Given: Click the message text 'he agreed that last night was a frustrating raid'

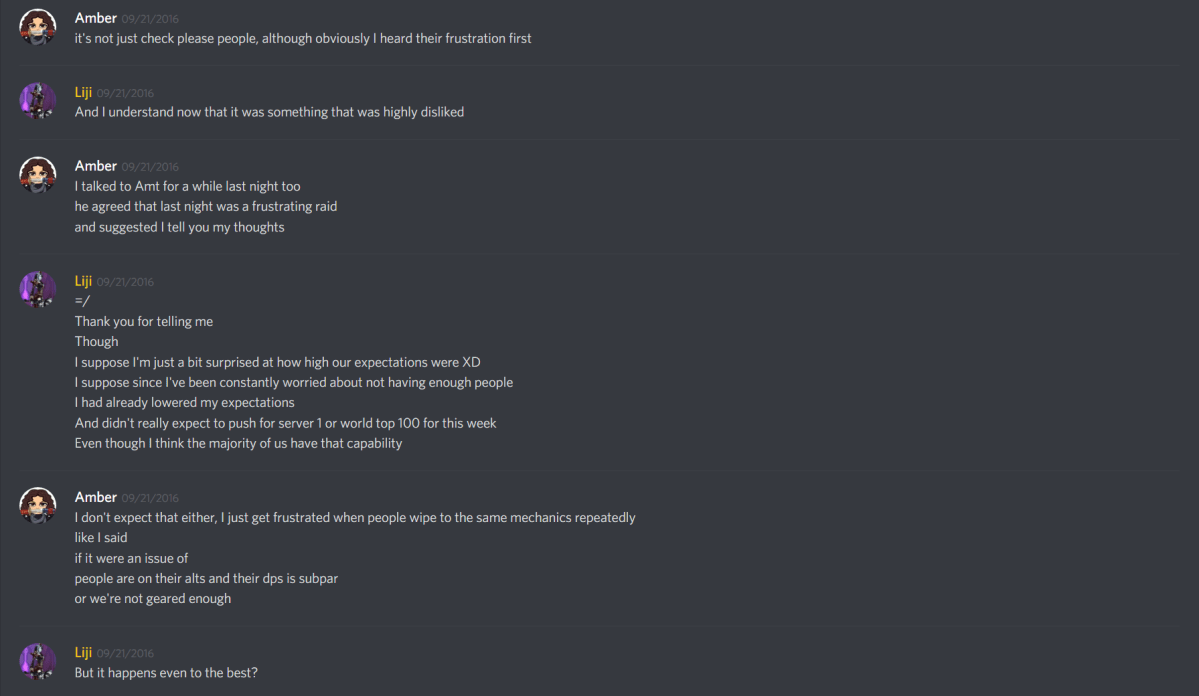Looking at the screenshot, I should tap(205, 206).
